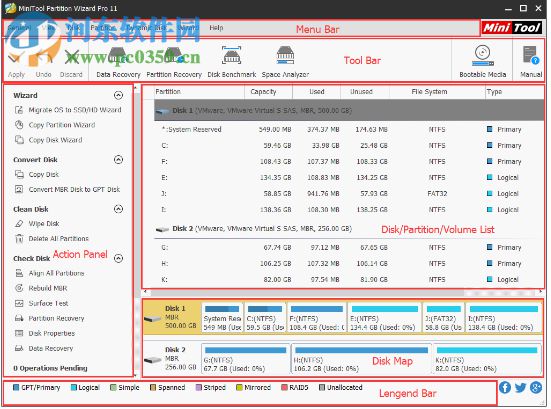Select the F: partition row in list
Viewport: 551px width, 409px height.
click(x=349, y=162)
